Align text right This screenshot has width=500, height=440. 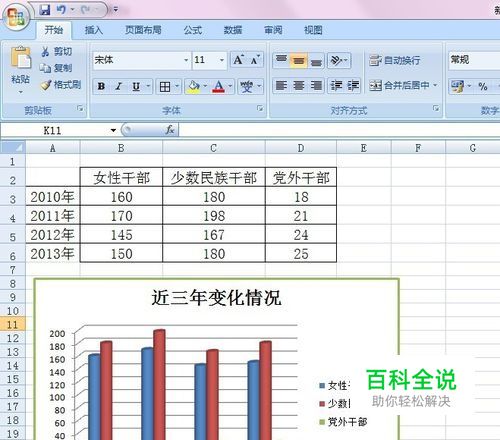[x=316, y=86]
